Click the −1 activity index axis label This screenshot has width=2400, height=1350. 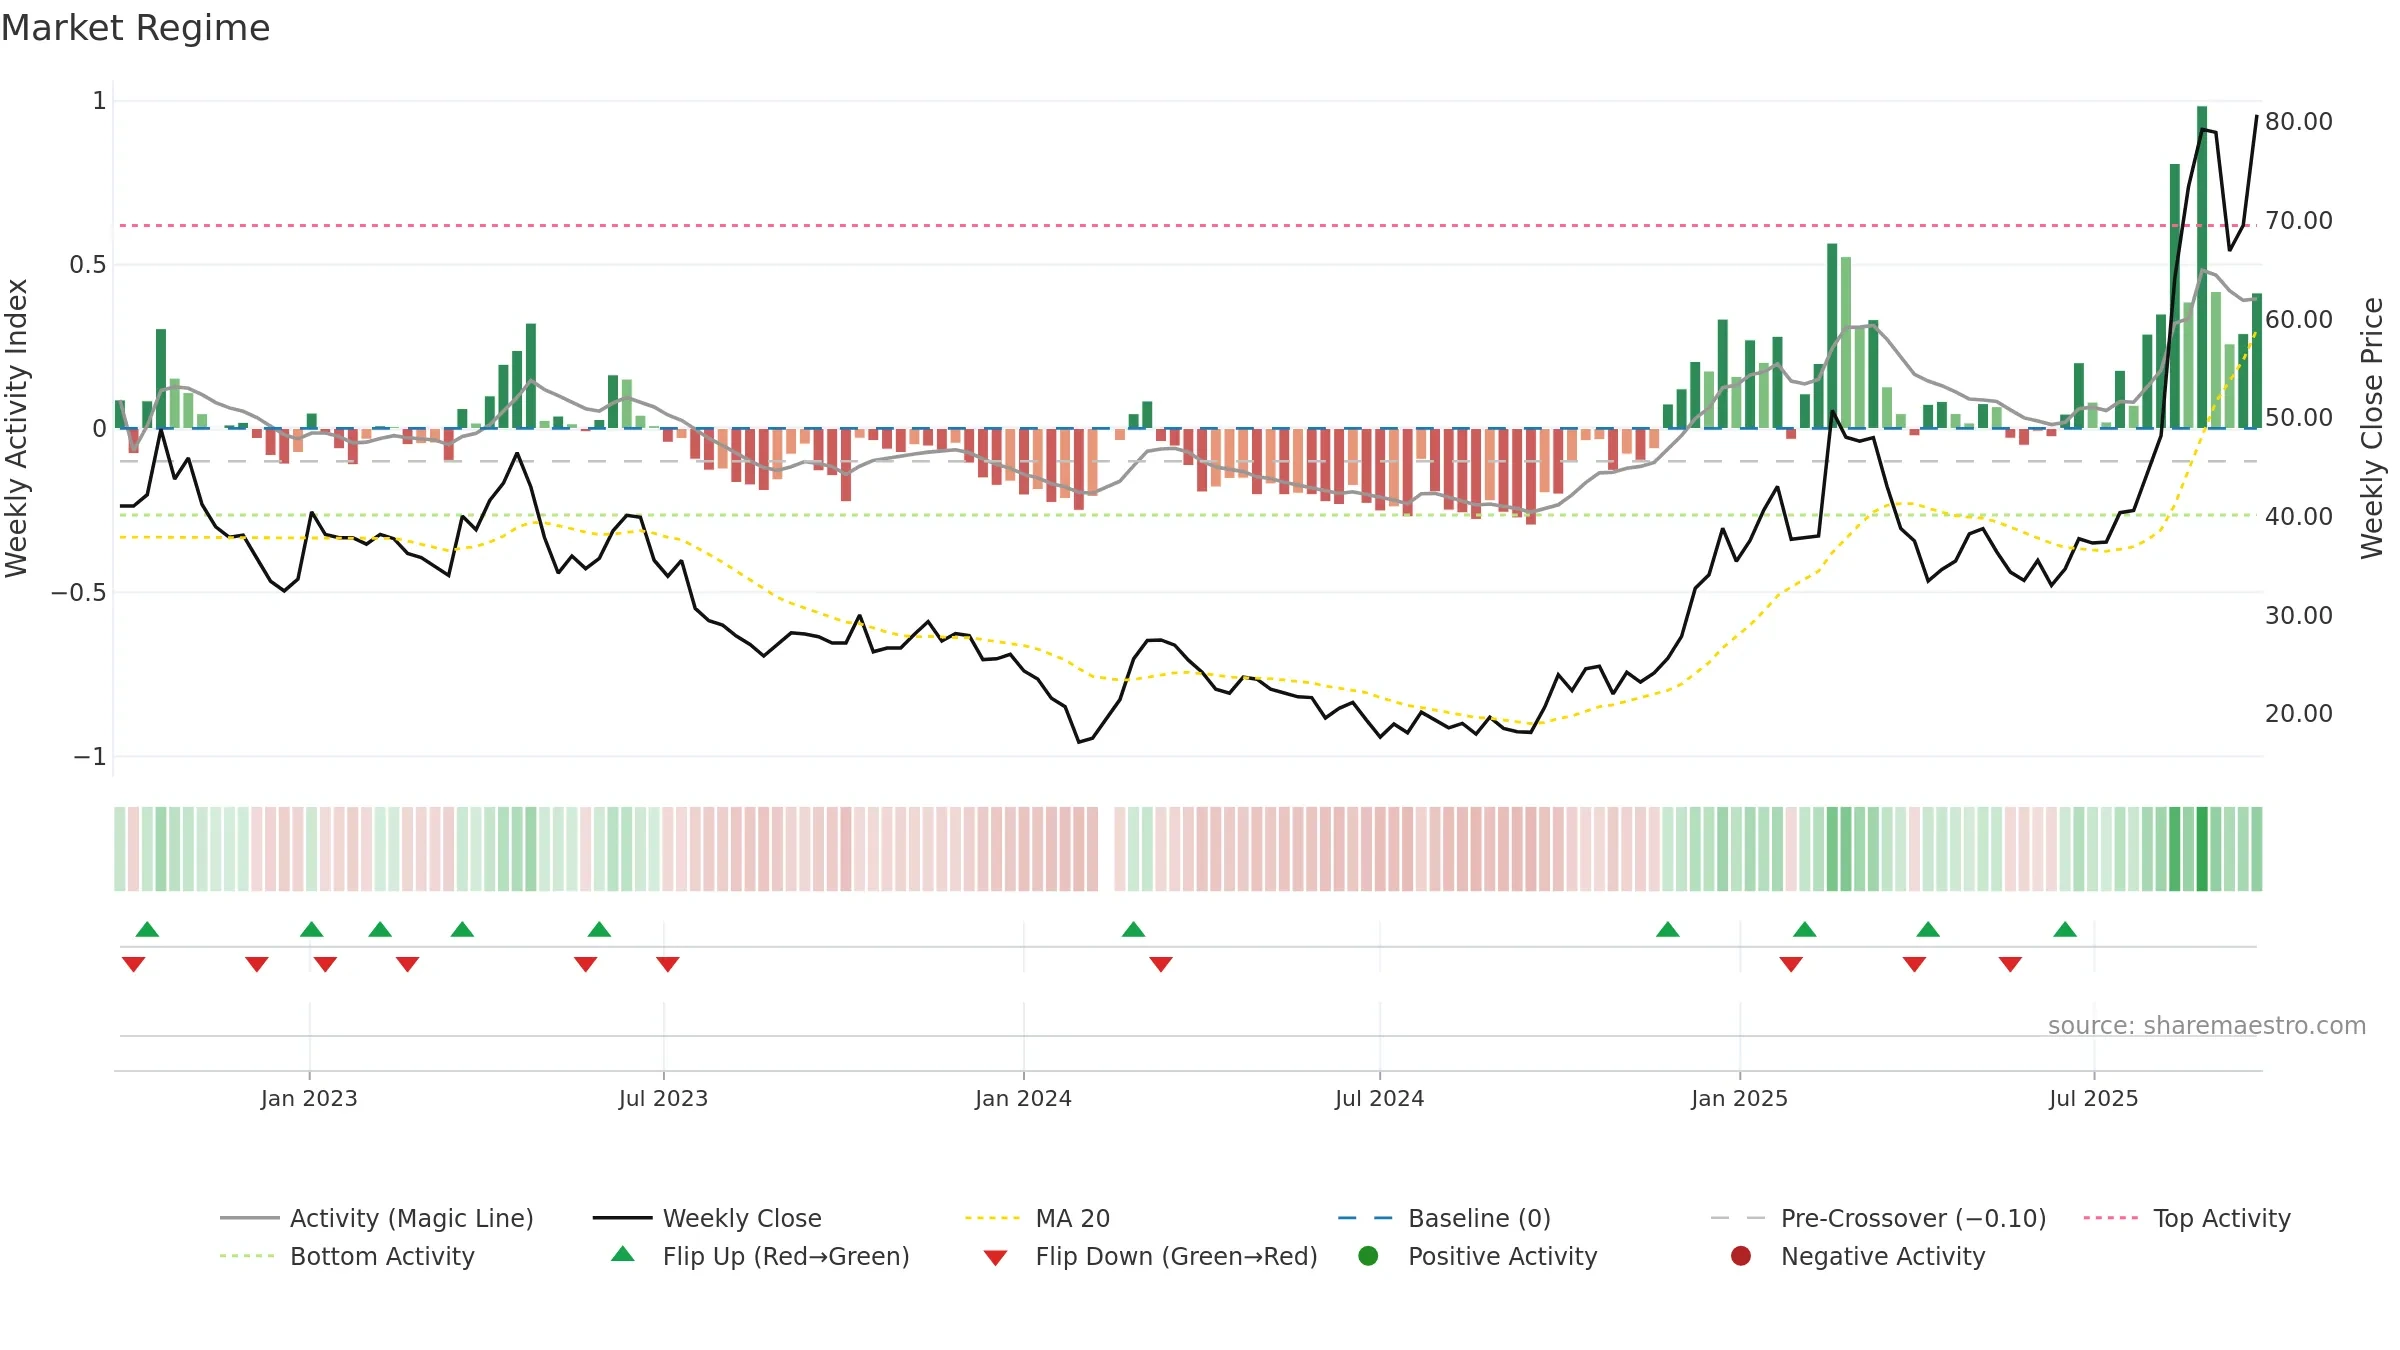coord(89,757)
